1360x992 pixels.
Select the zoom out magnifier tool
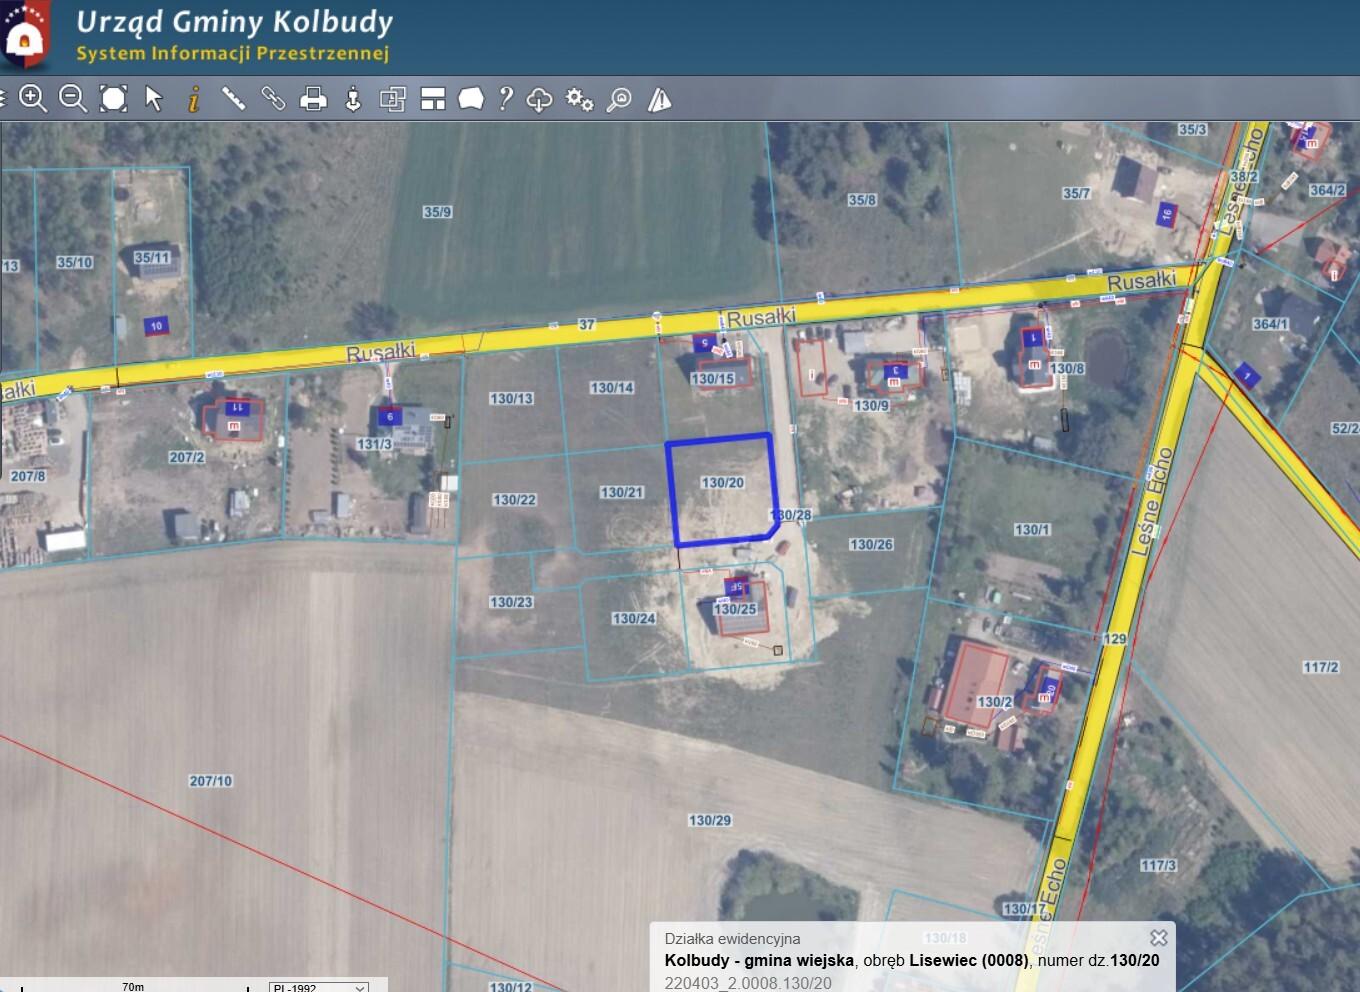click(x=73, y=98)
